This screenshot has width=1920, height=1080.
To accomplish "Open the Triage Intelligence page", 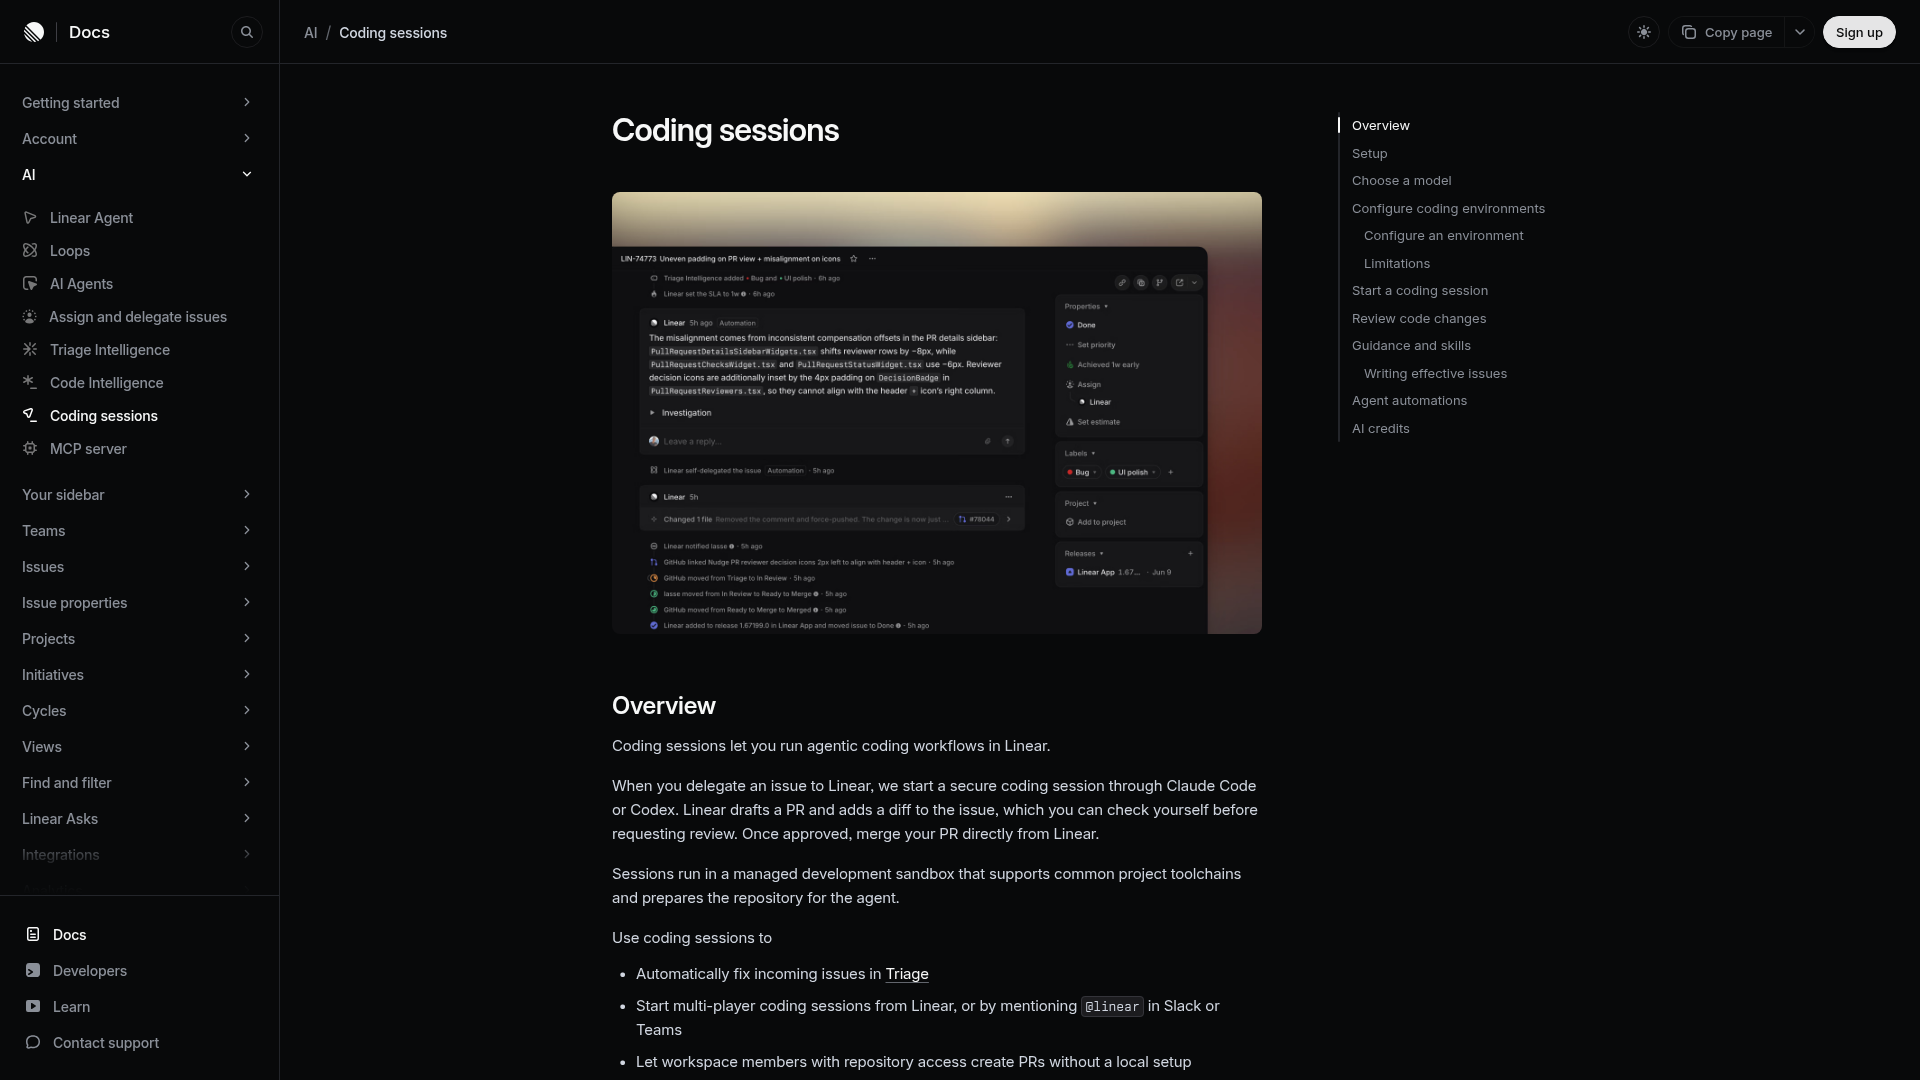I will pos(110,349).
